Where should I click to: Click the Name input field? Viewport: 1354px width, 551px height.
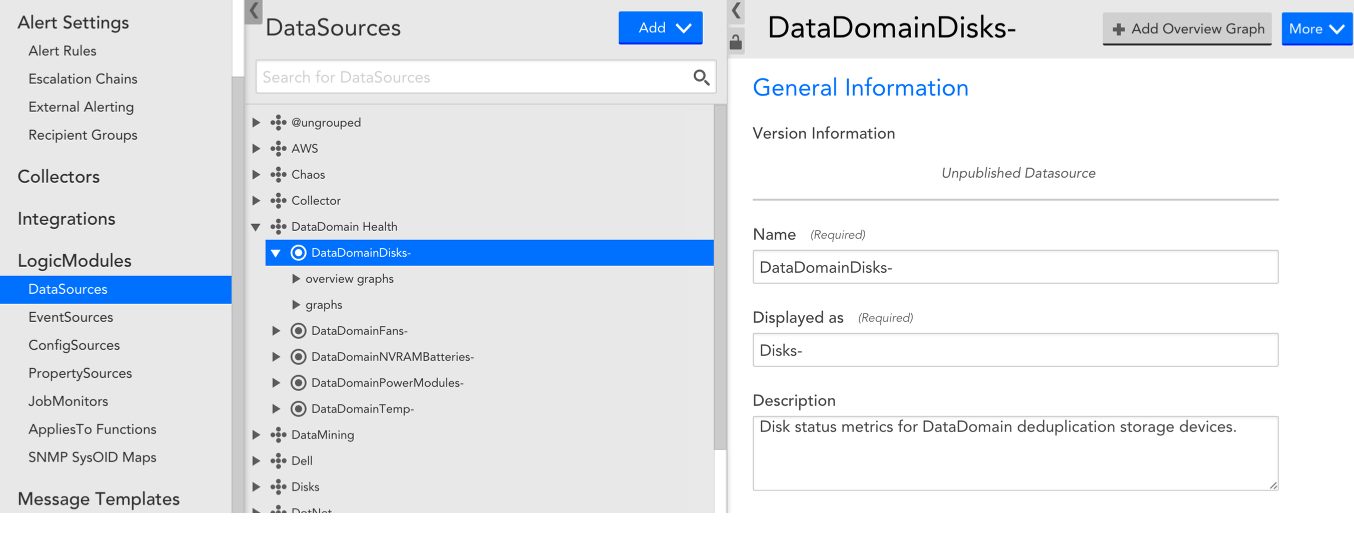pyautogui.click(x=1015, y=267)
